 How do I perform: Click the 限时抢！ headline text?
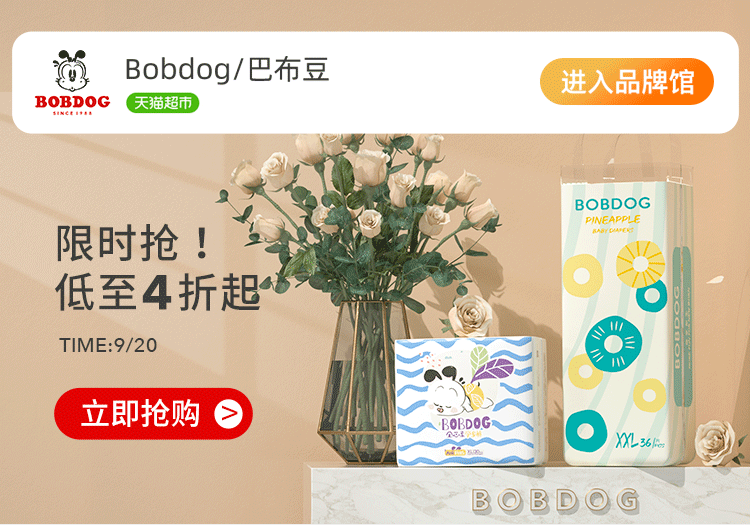tap(134, 243)
